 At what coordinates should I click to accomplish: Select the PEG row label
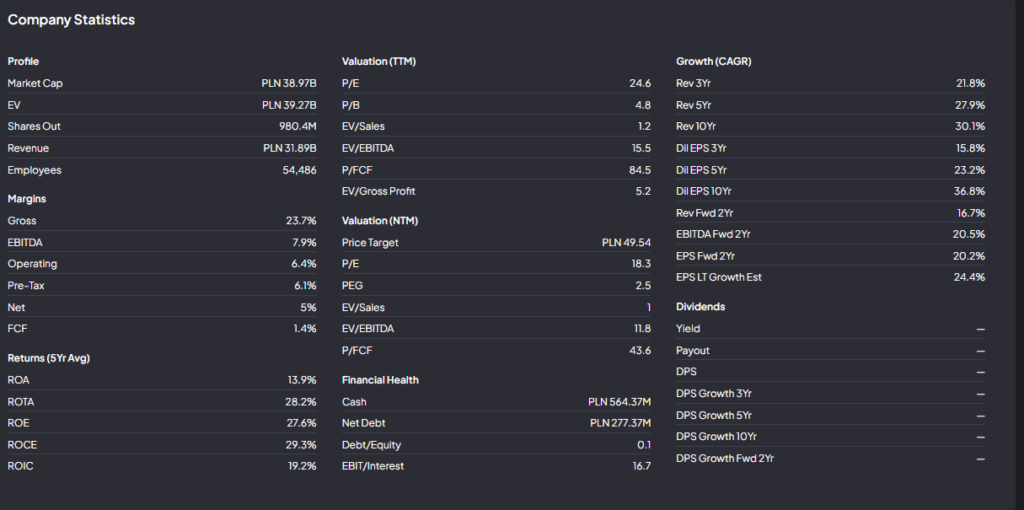[352, 286]
